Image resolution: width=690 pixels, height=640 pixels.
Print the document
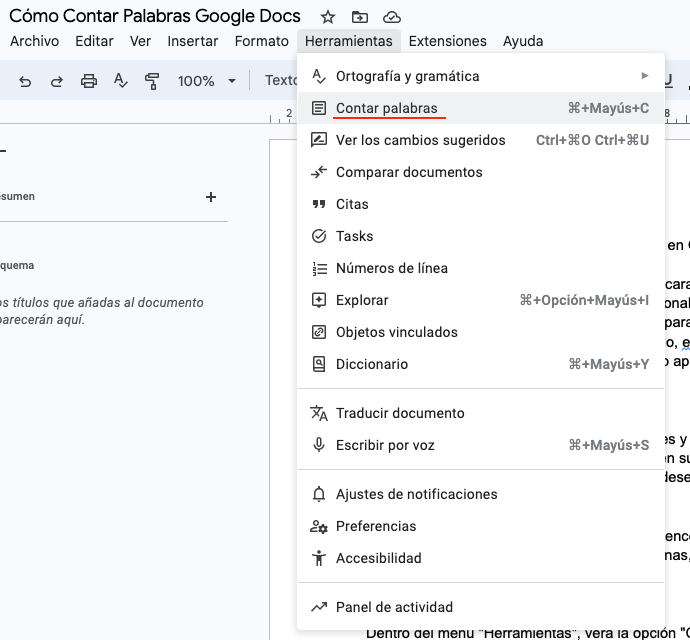tap(89, 81)
